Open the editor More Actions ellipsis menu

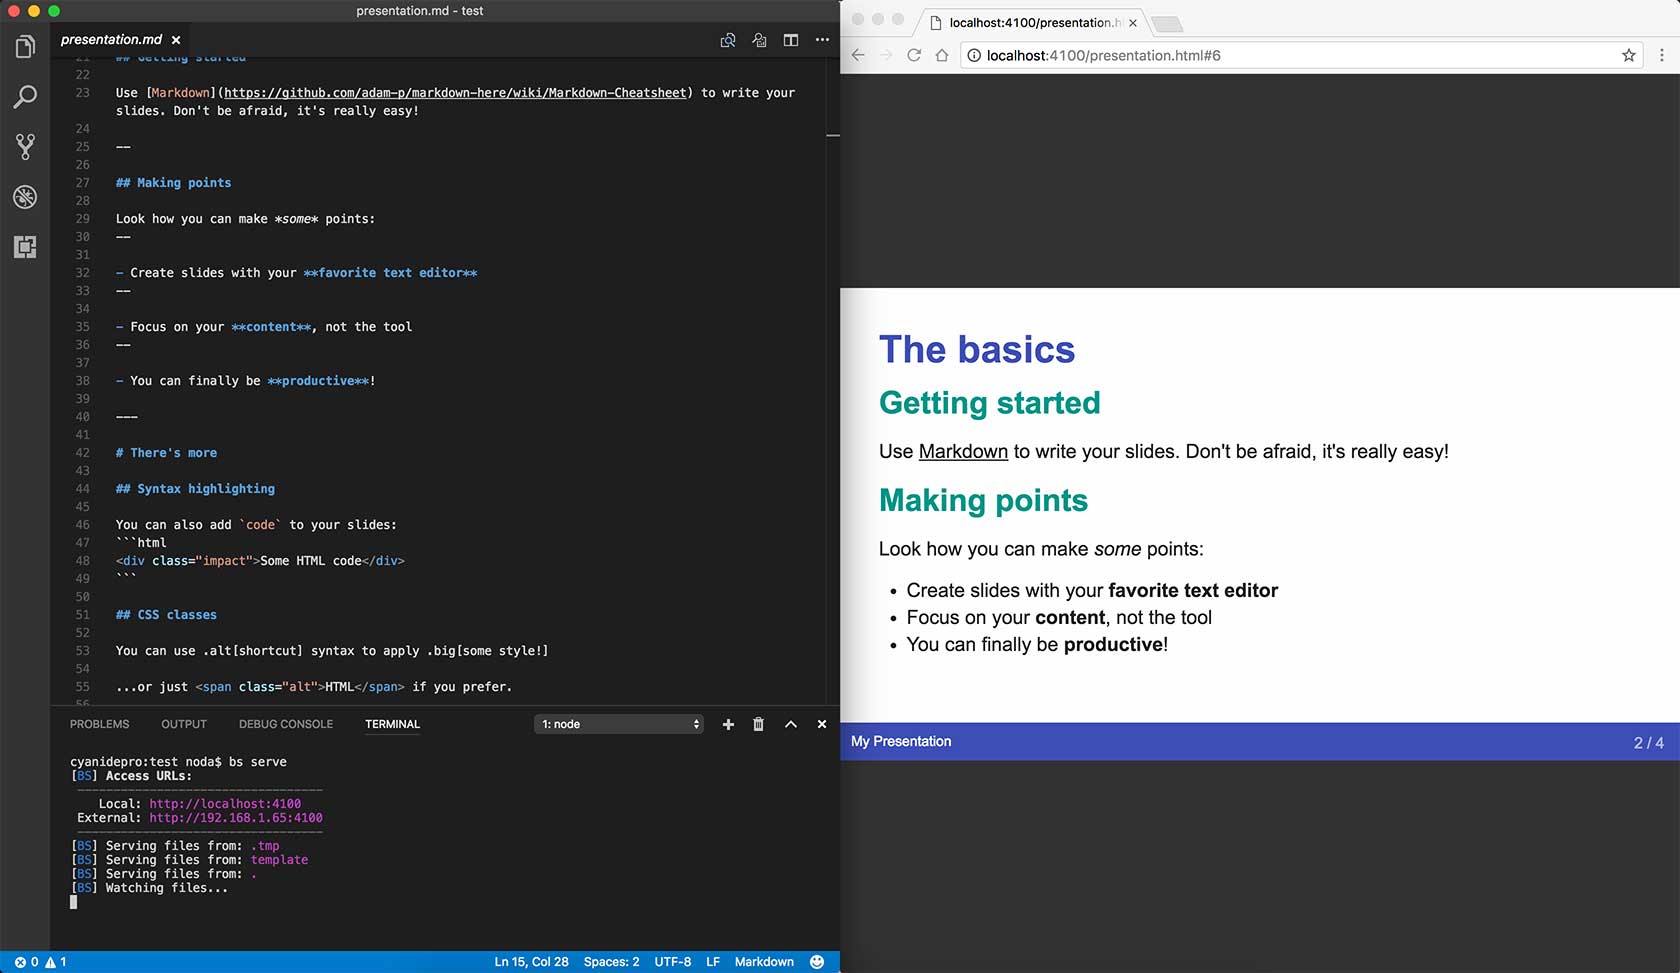(x=822, y=40)
